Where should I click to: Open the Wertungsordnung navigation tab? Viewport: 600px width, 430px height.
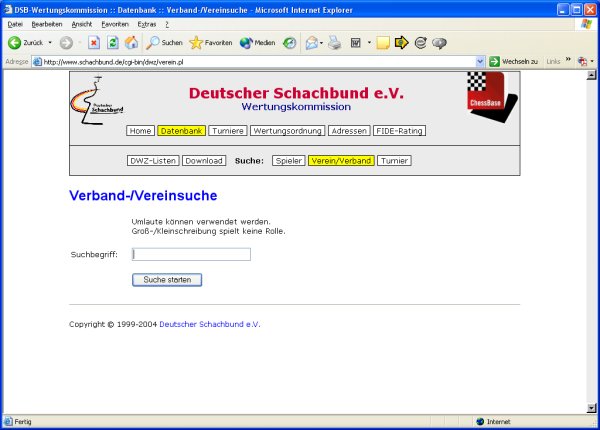287,131
